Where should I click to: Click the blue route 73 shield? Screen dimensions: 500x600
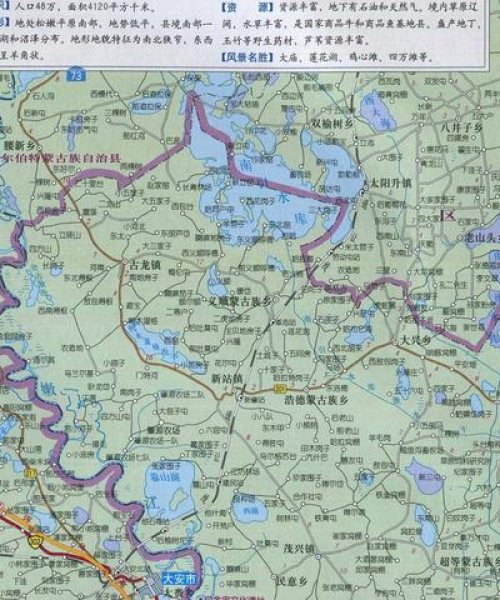pos(76,75)
